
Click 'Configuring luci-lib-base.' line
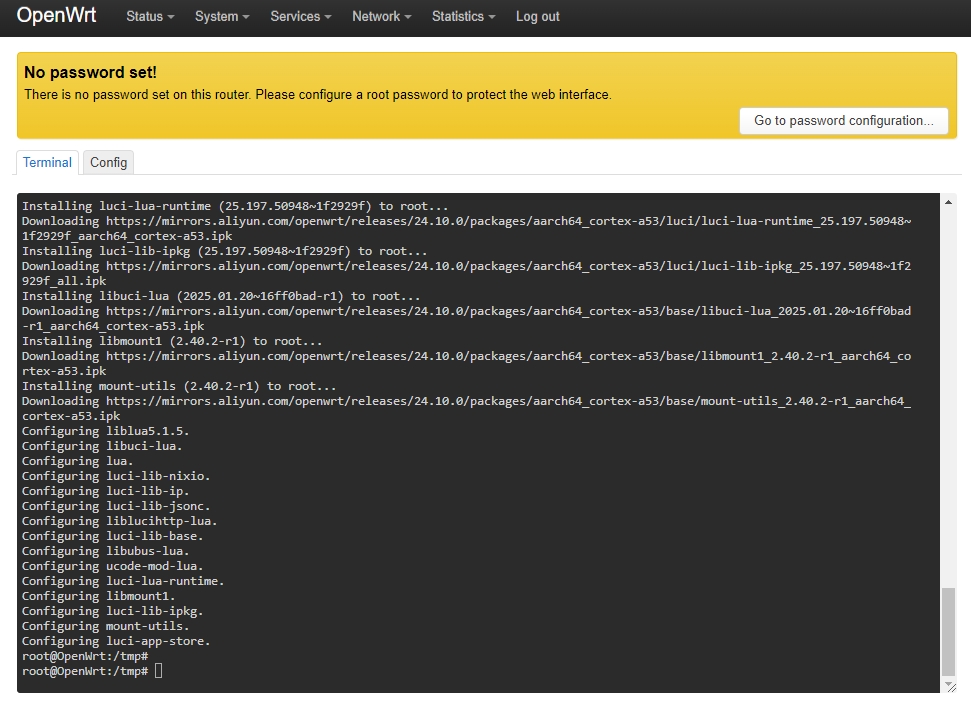point(113,536)
